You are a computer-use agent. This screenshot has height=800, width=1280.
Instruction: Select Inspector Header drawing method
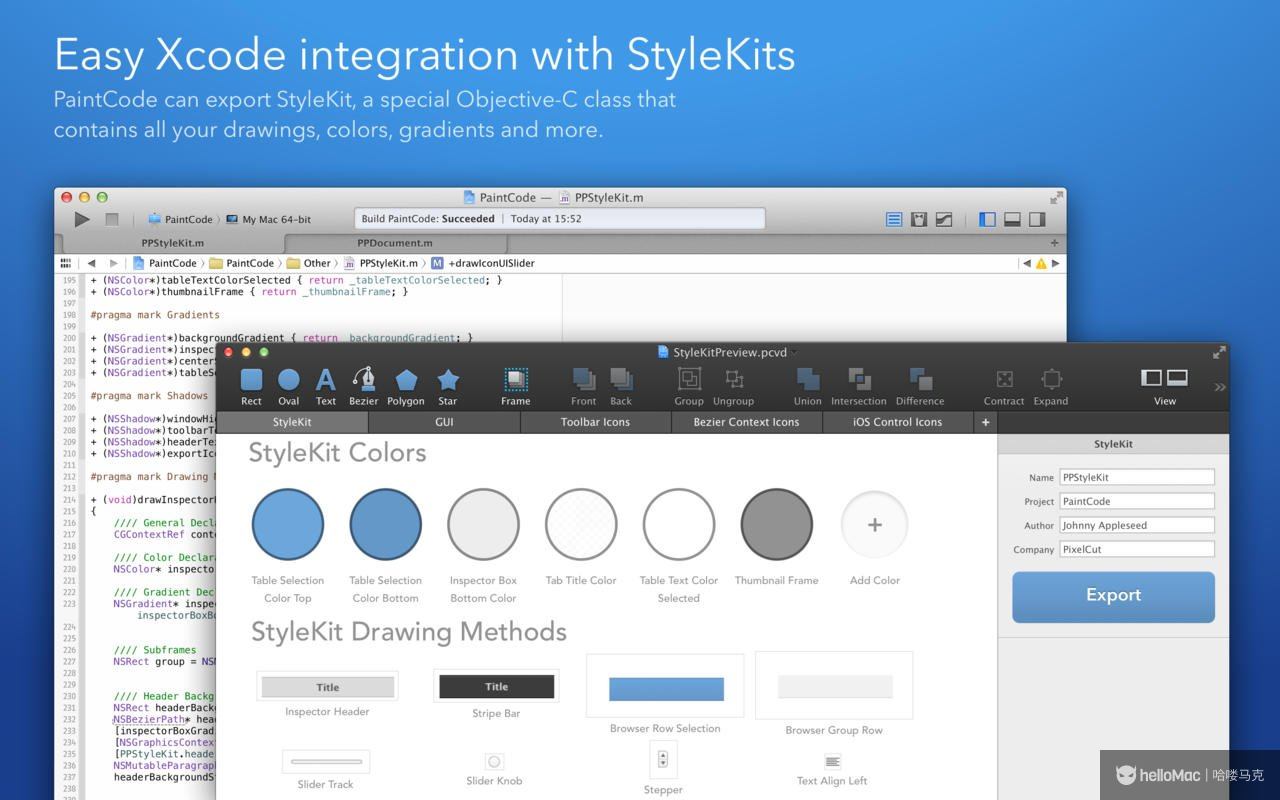[327, 687]
